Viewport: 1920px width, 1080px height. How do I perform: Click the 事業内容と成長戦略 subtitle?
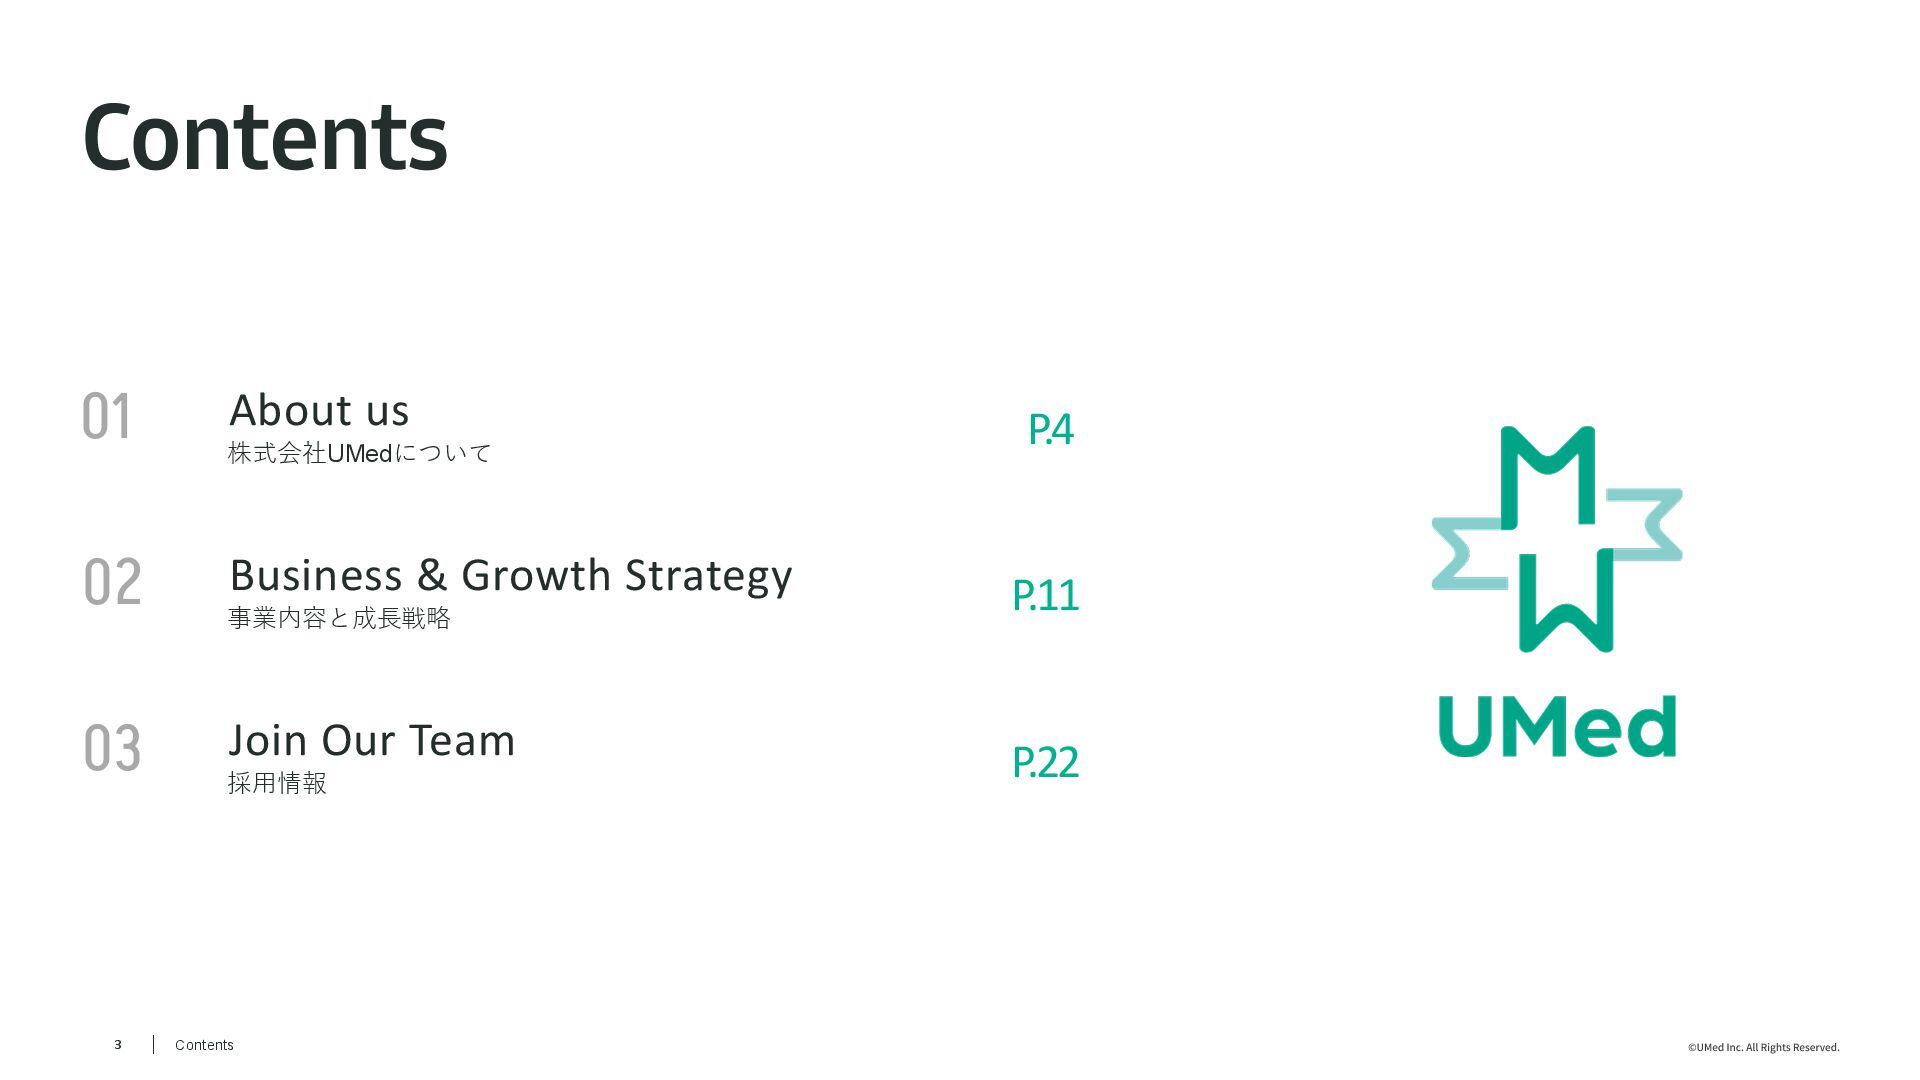[339, 618]
